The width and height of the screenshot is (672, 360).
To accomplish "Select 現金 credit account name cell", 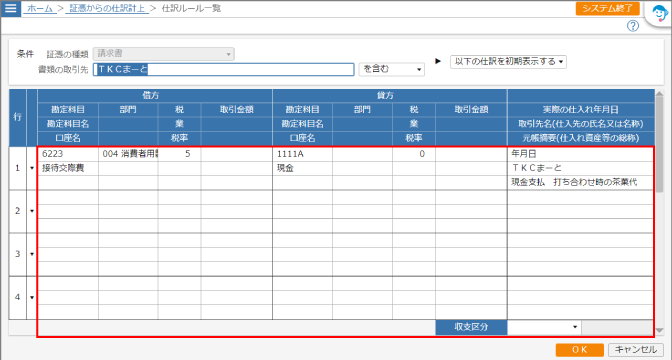I will tap(303, 168).
